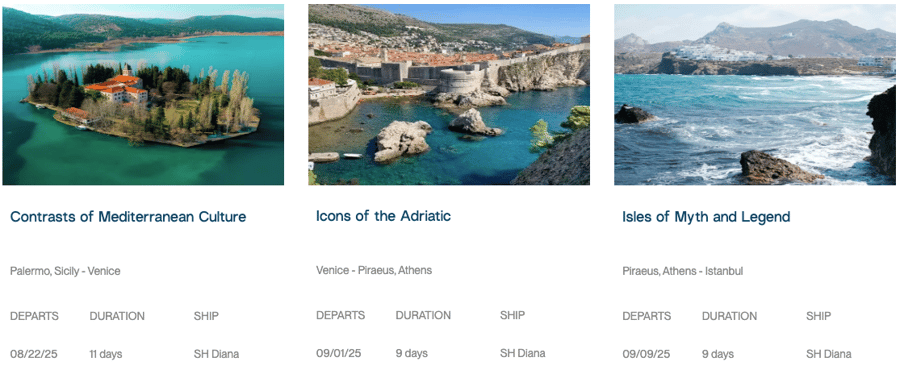This screenshot has height=374, width=900.
Task: Open the Dubrovnik walled city photo
Action: coord(449,95)
